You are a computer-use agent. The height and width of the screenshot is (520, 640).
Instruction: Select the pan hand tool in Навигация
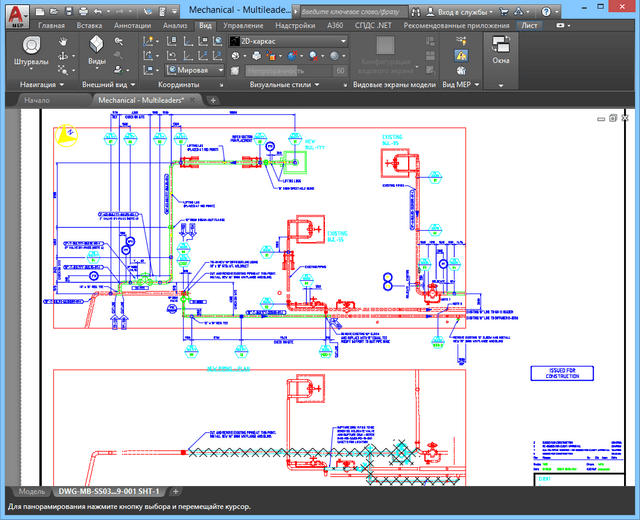pos(64,41)
